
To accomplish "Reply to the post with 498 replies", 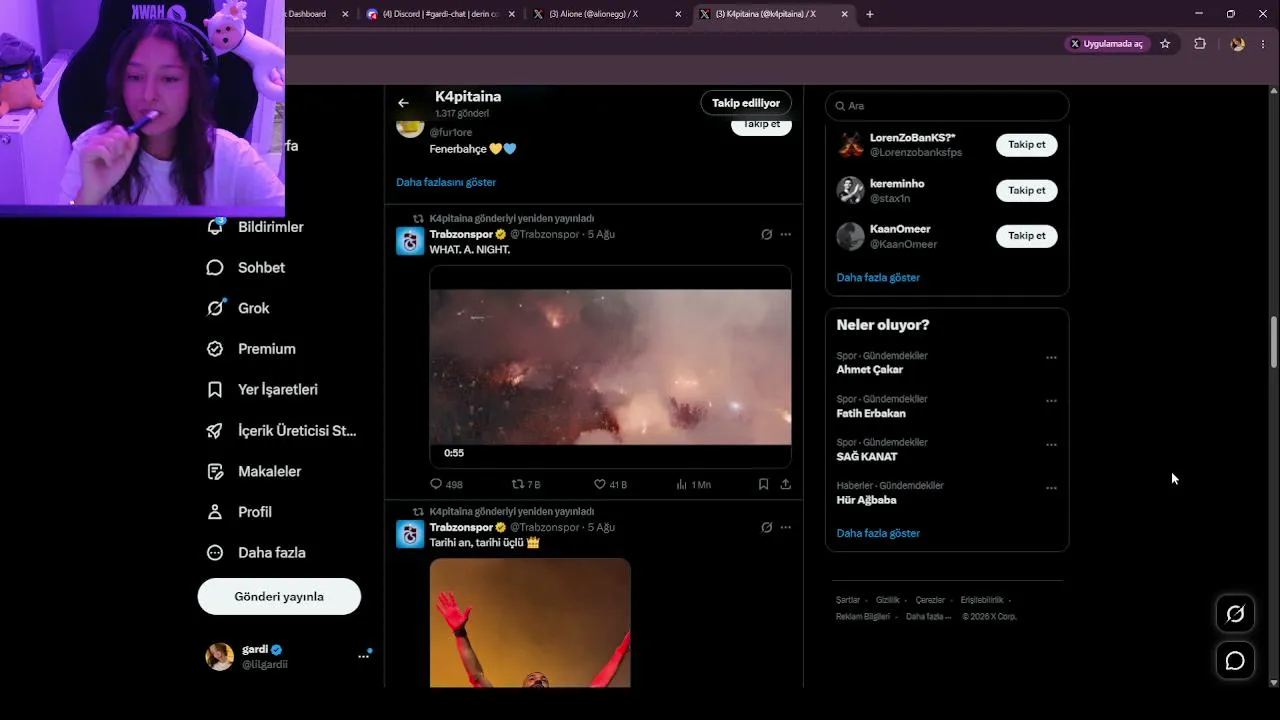I will (x=446, y=484).
